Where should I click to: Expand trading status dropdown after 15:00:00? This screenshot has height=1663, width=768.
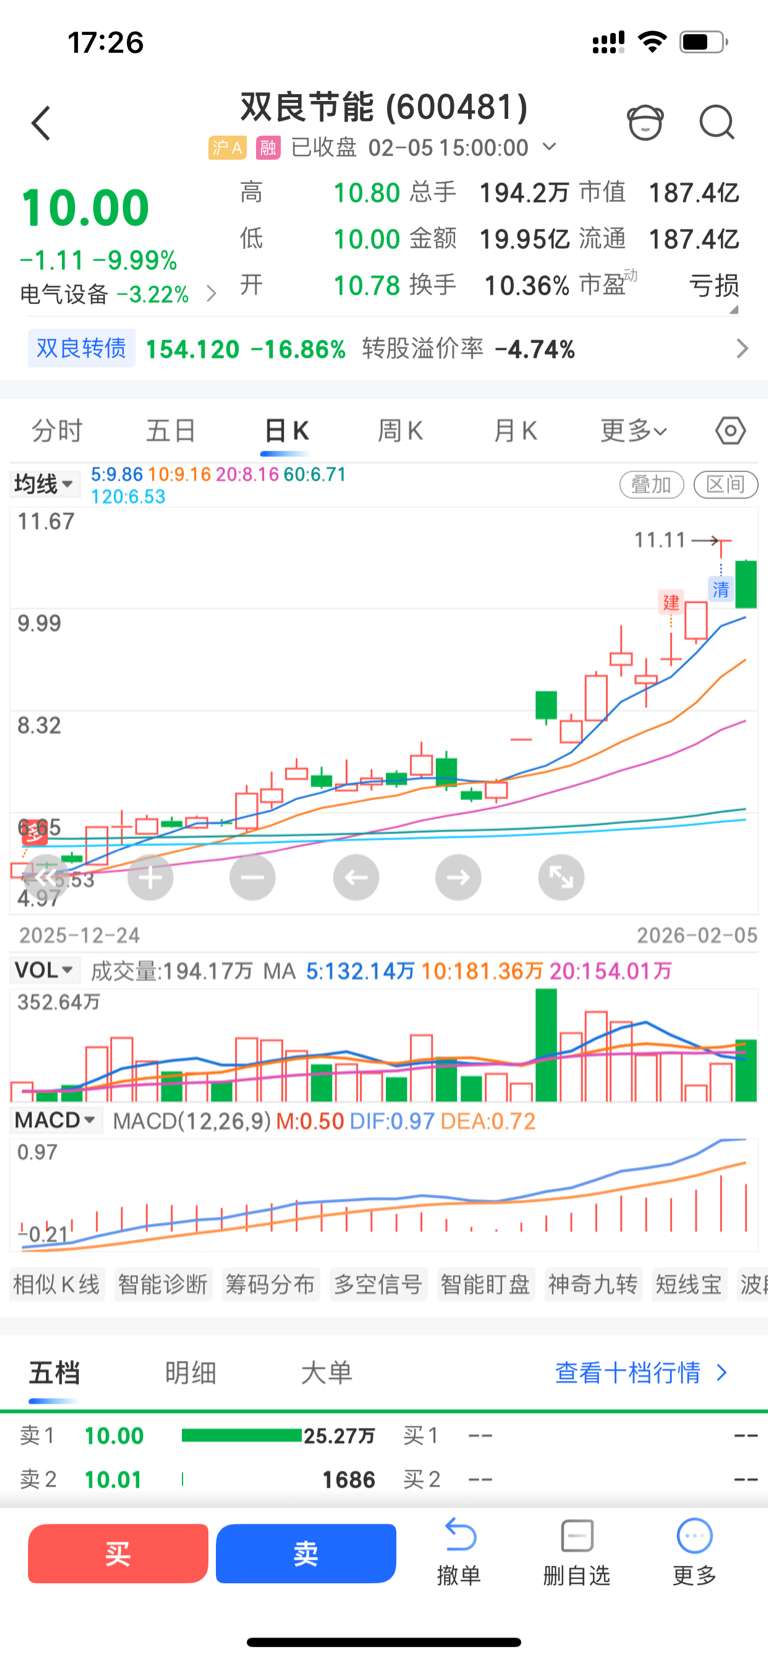pyautogui.click(x=549, y=147)
